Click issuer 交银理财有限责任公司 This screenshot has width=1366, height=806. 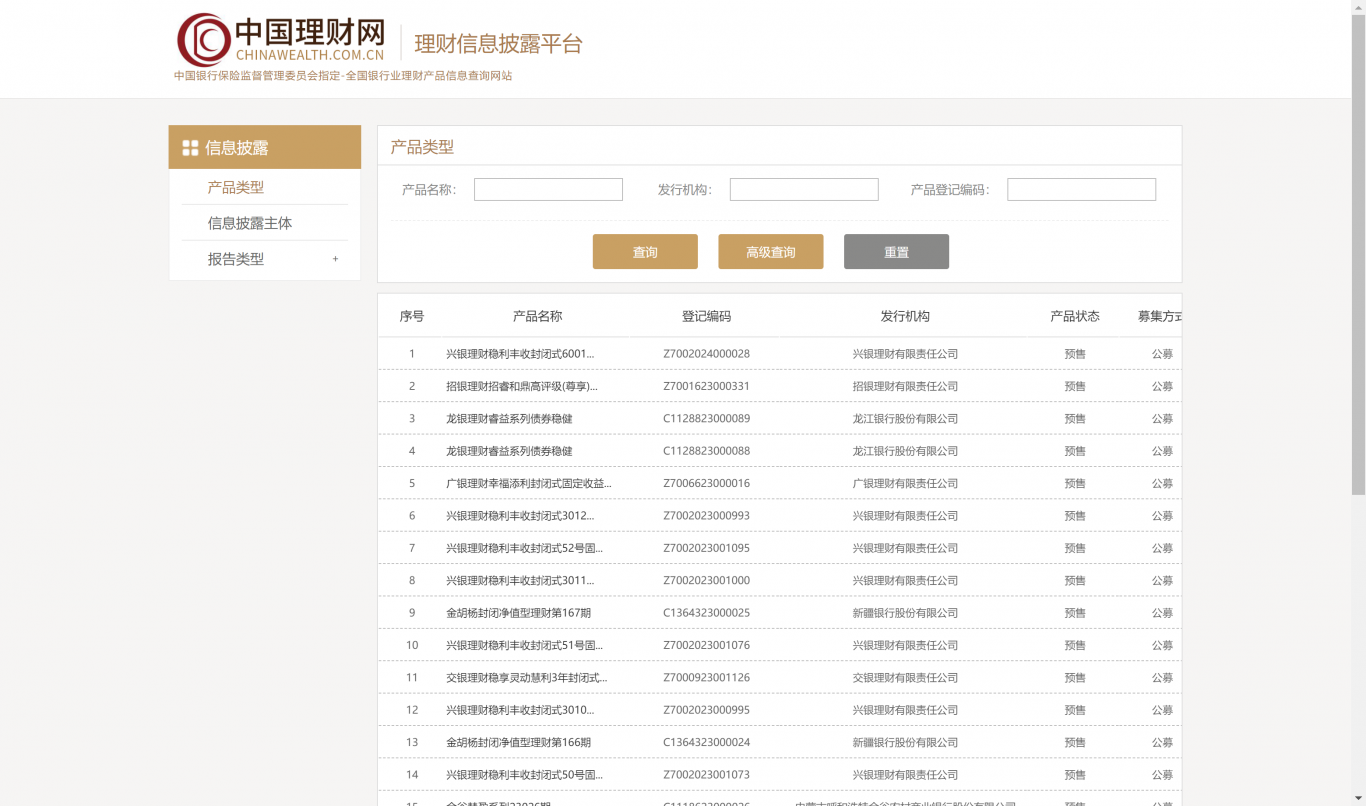coord(905,678)
